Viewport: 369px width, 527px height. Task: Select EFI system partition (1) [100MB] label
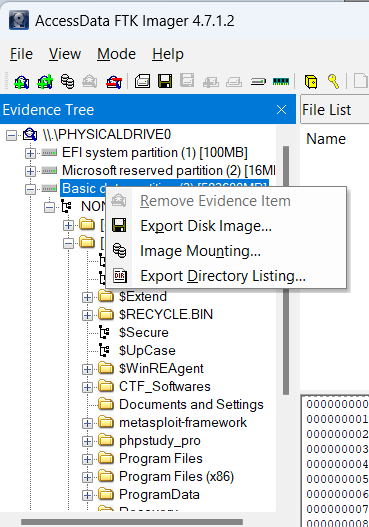[155, 153]
